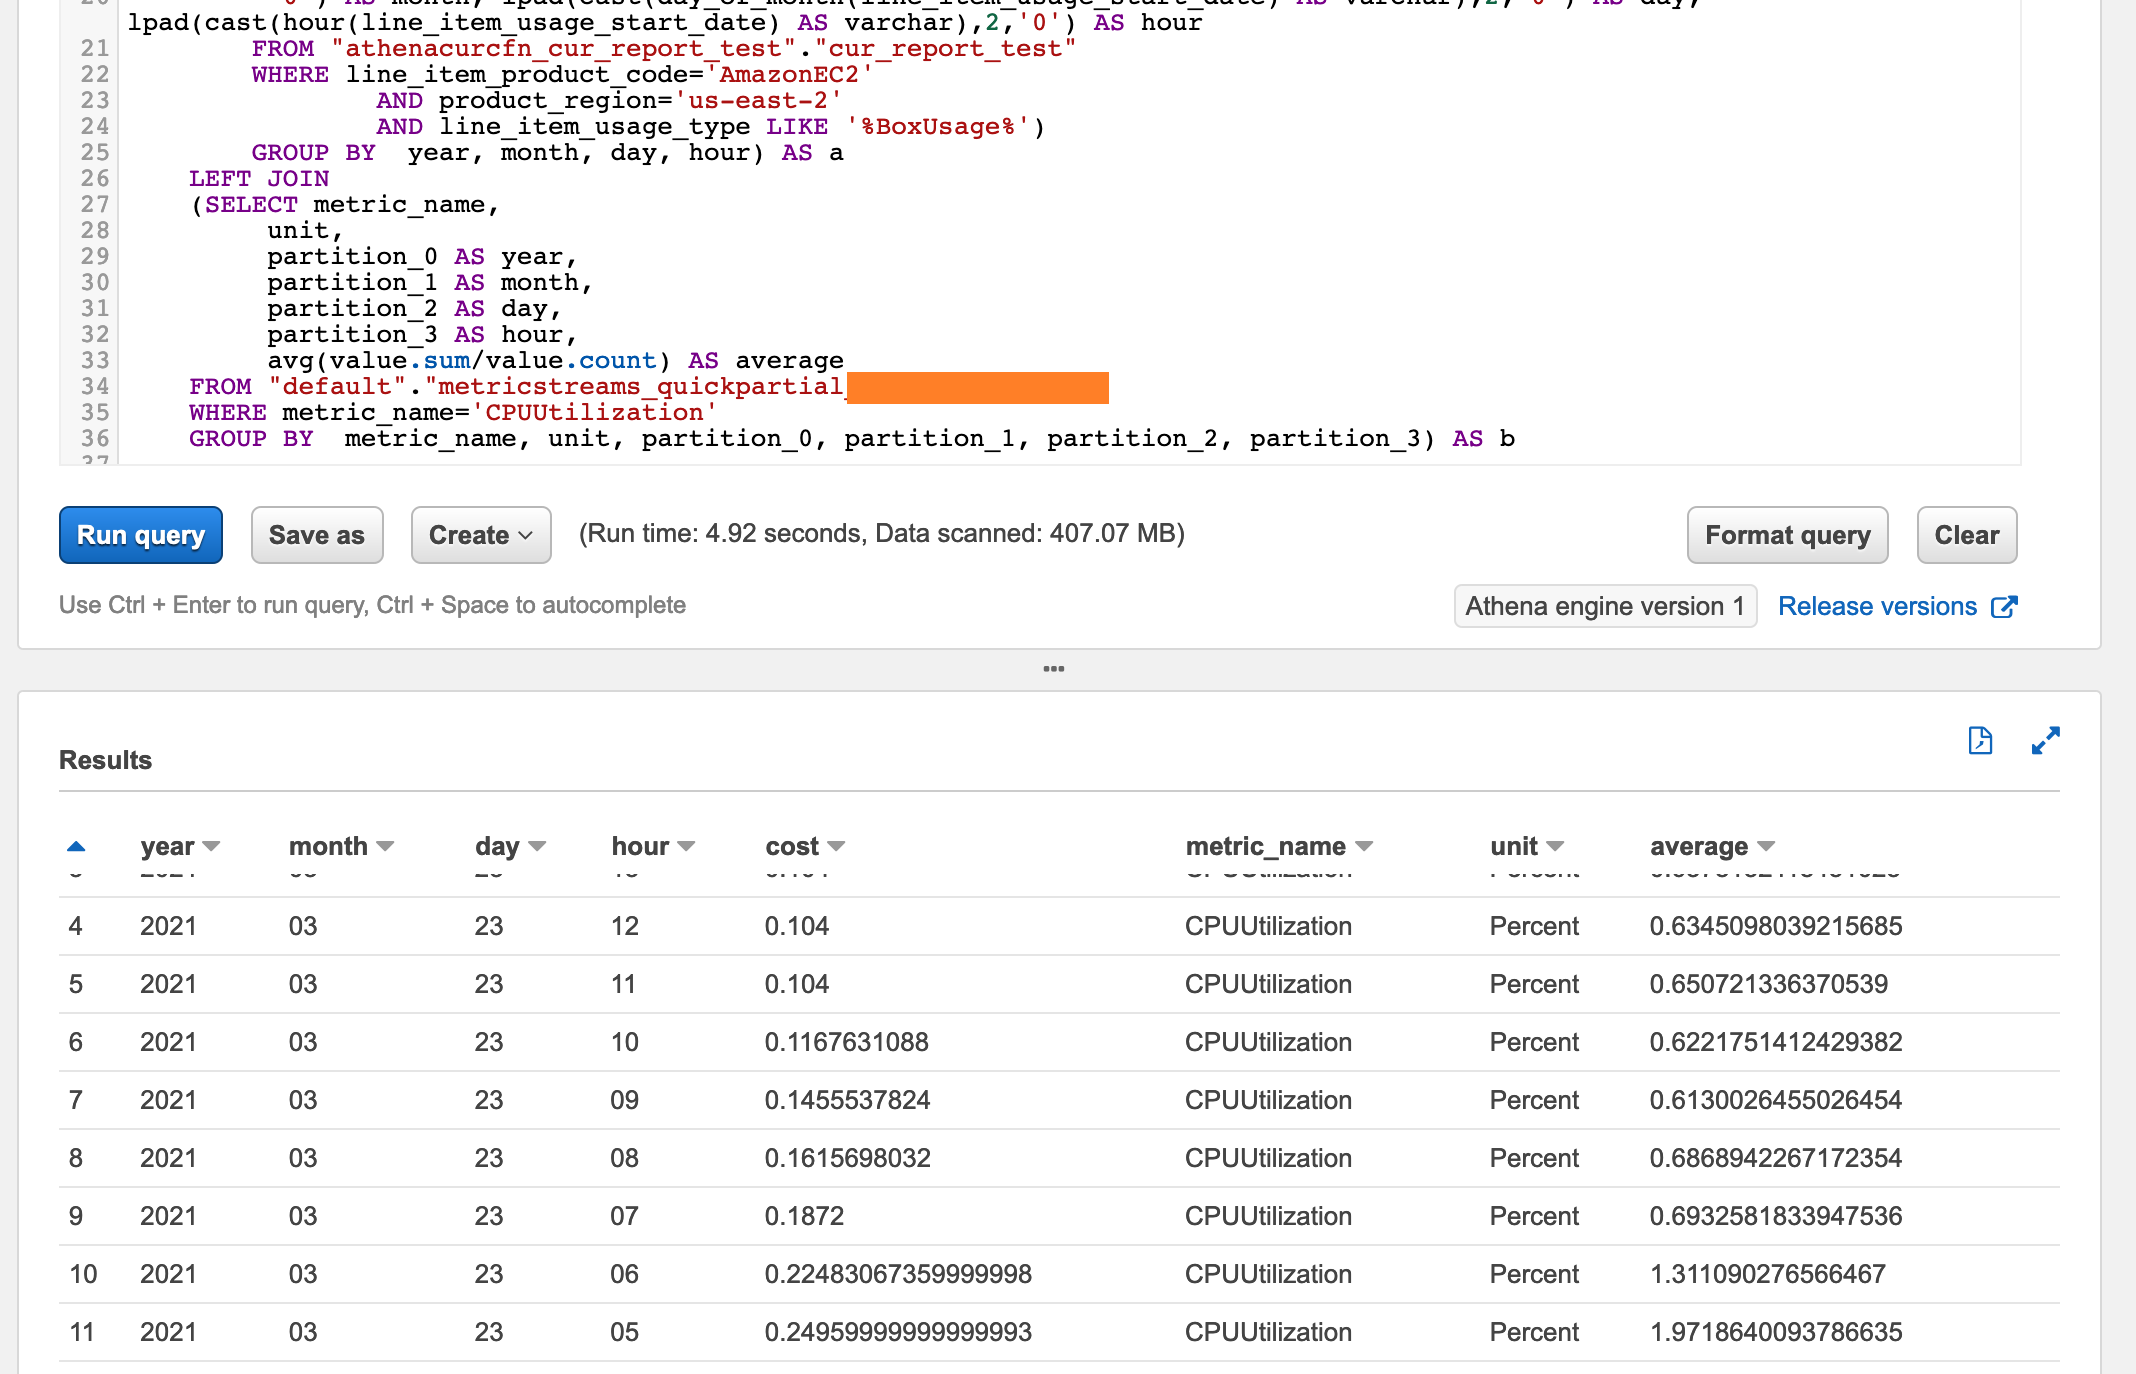Viewport: 2136px width, 1374px height.
Task: Sort results by month column arrow
Action: click(385, 846)
